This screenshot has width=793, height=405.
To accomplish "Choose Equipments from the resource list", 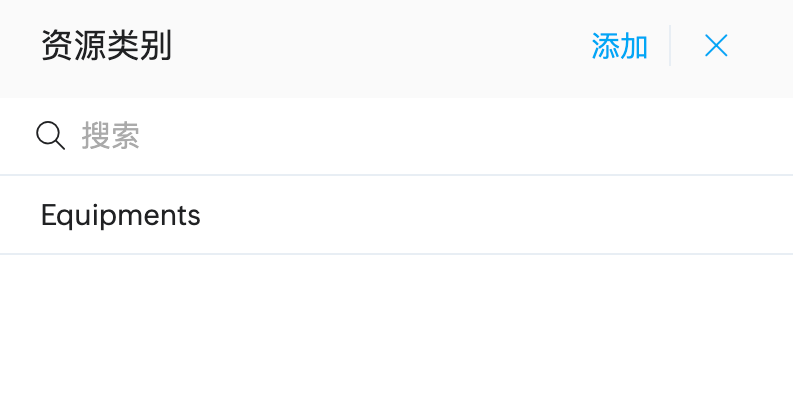I will click(x=121, y=215).
